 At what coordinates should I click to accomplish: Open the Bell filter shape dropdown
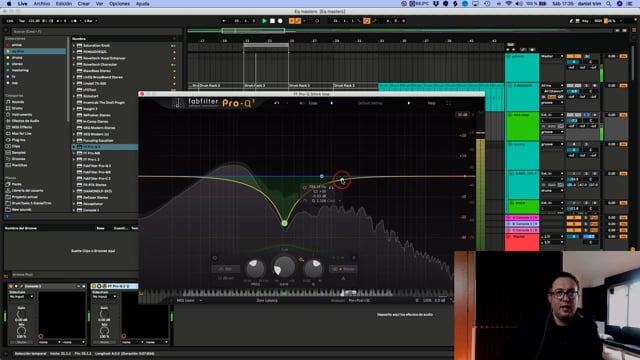click(225, 269)
